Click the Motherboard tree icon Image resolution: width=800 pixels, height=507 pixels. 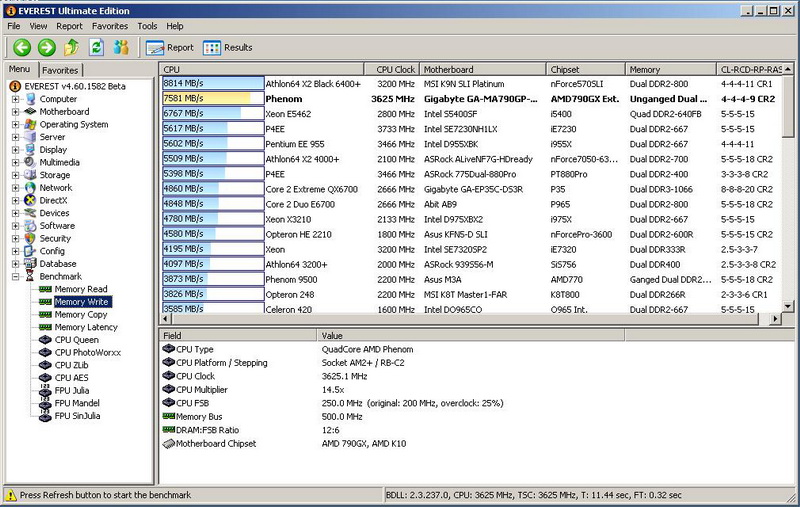point(31,111)
